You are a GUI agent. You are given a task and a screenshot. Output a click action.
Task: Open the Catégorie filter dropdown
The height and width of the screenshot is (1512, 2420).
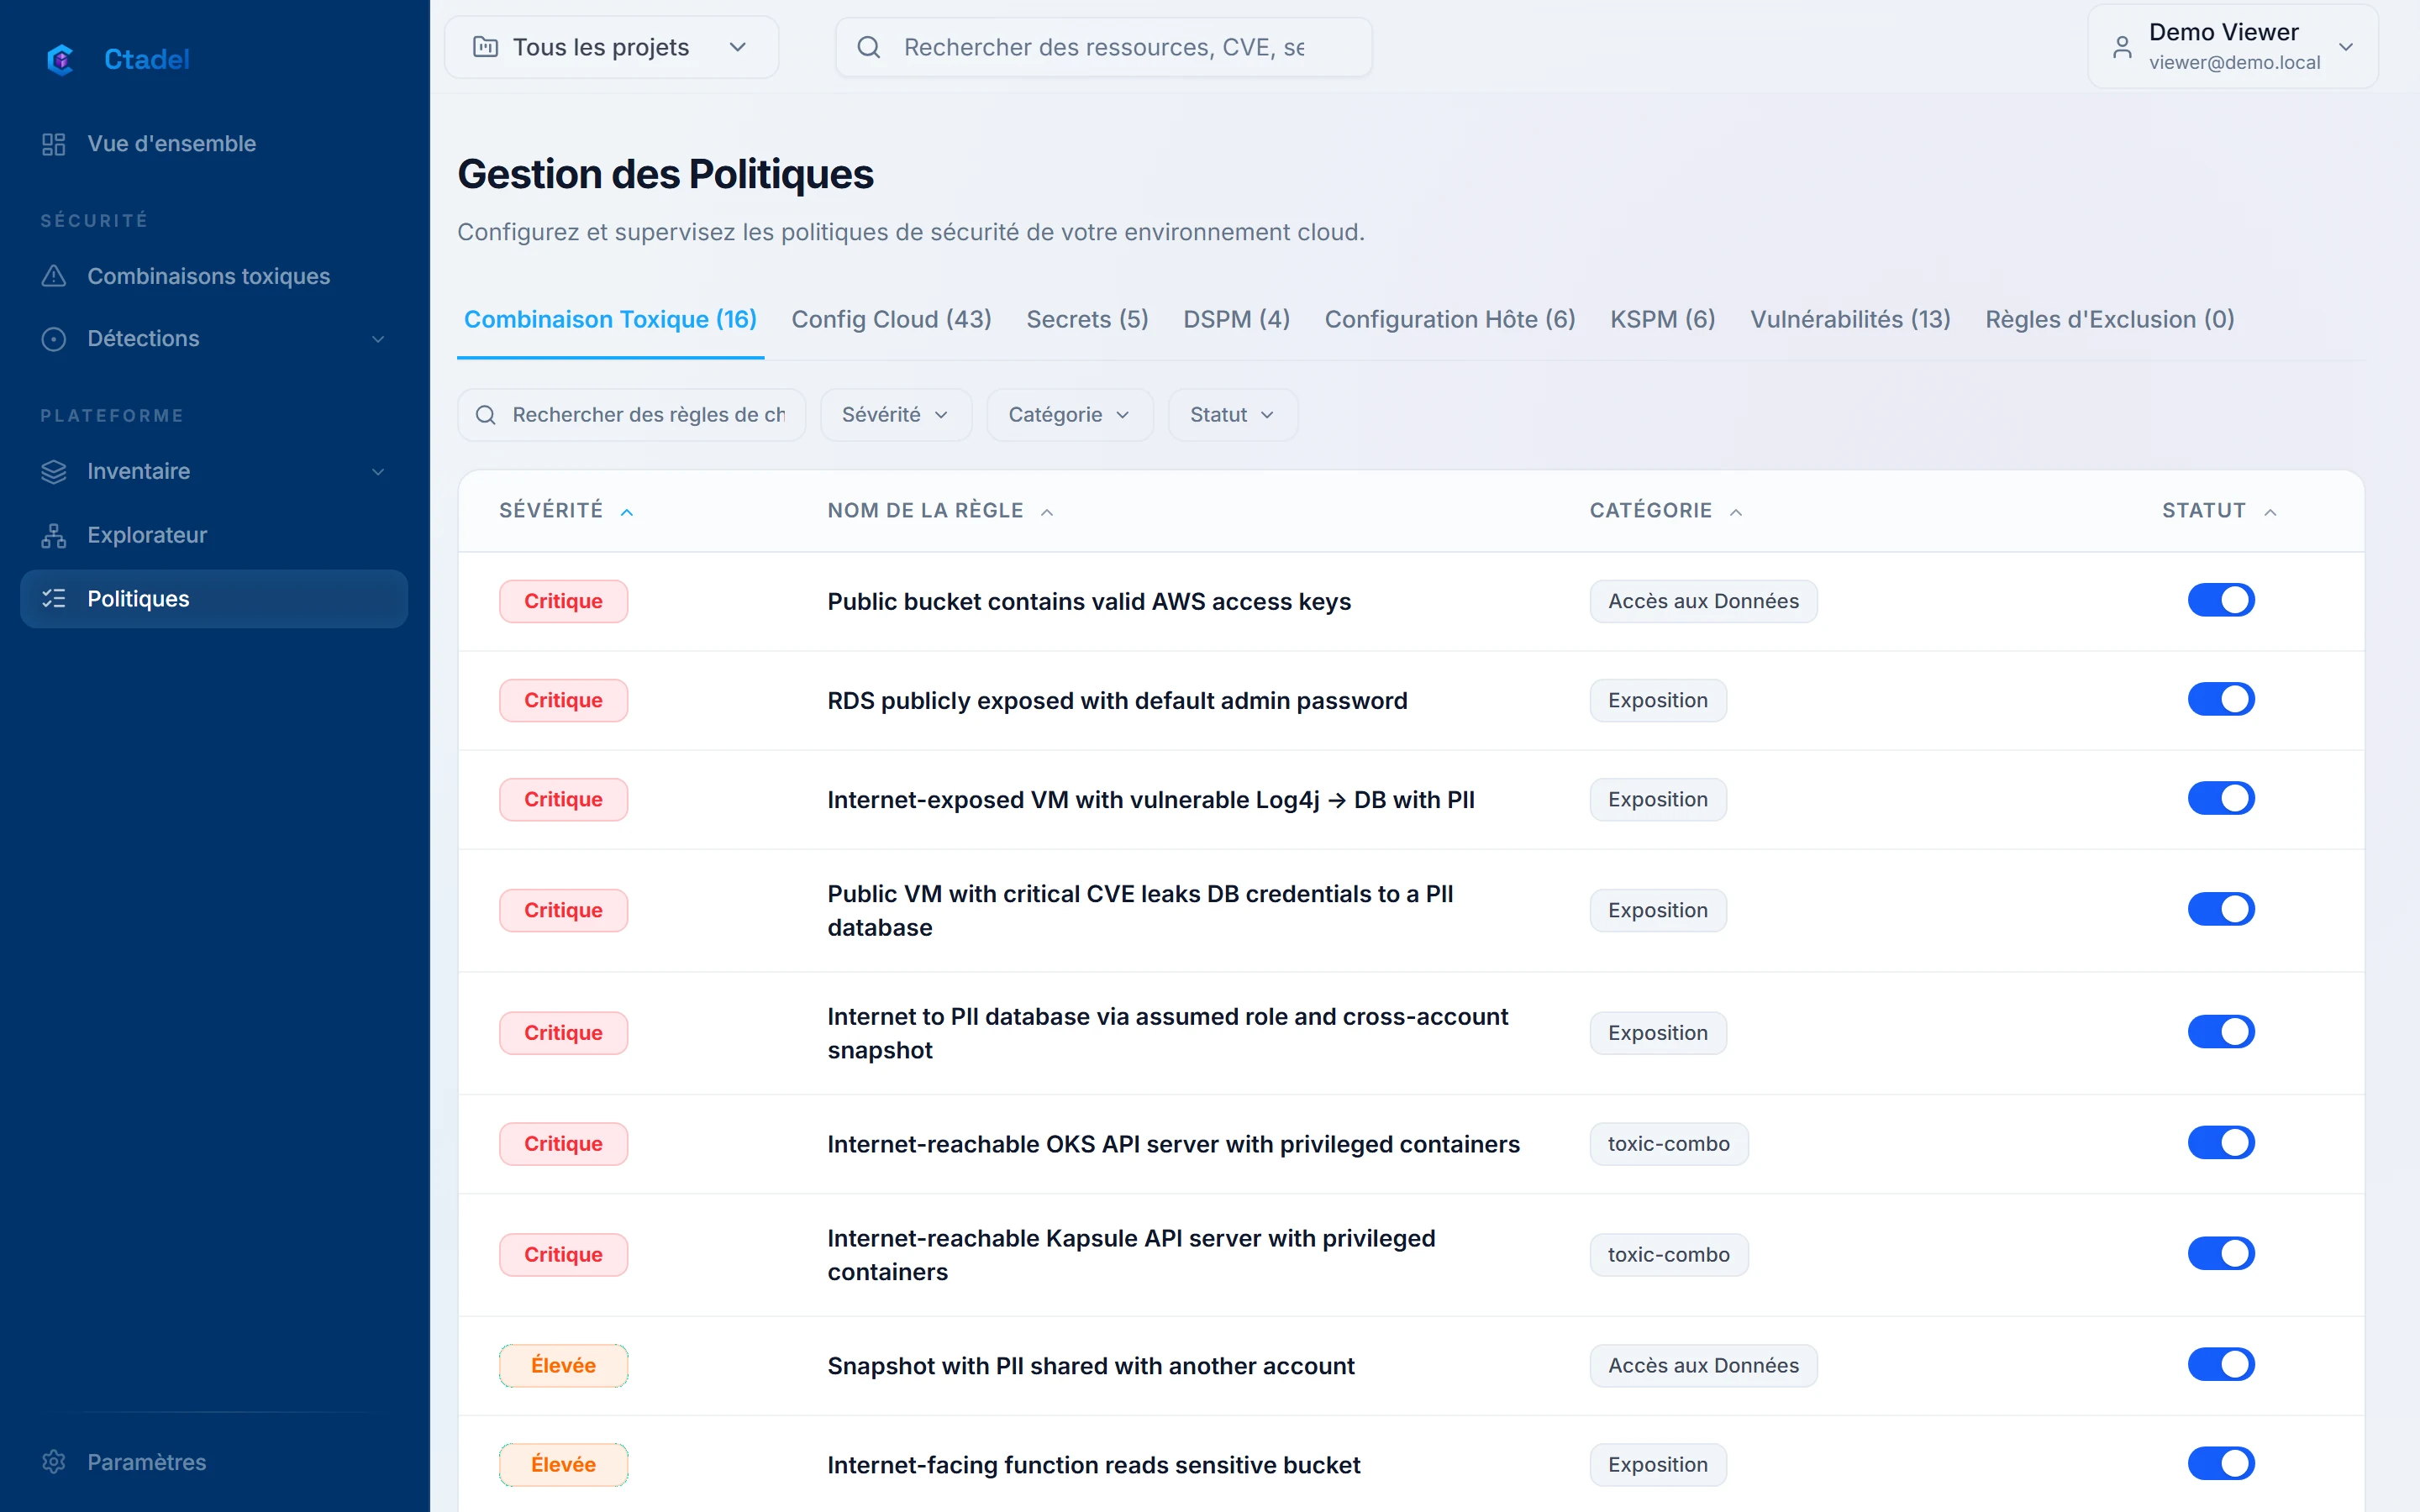tap(1069, 415)
